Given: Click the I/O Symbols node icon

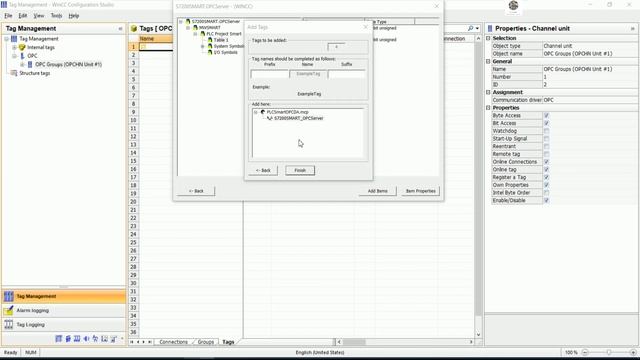Looking at the screenshot, I should 210,52.
